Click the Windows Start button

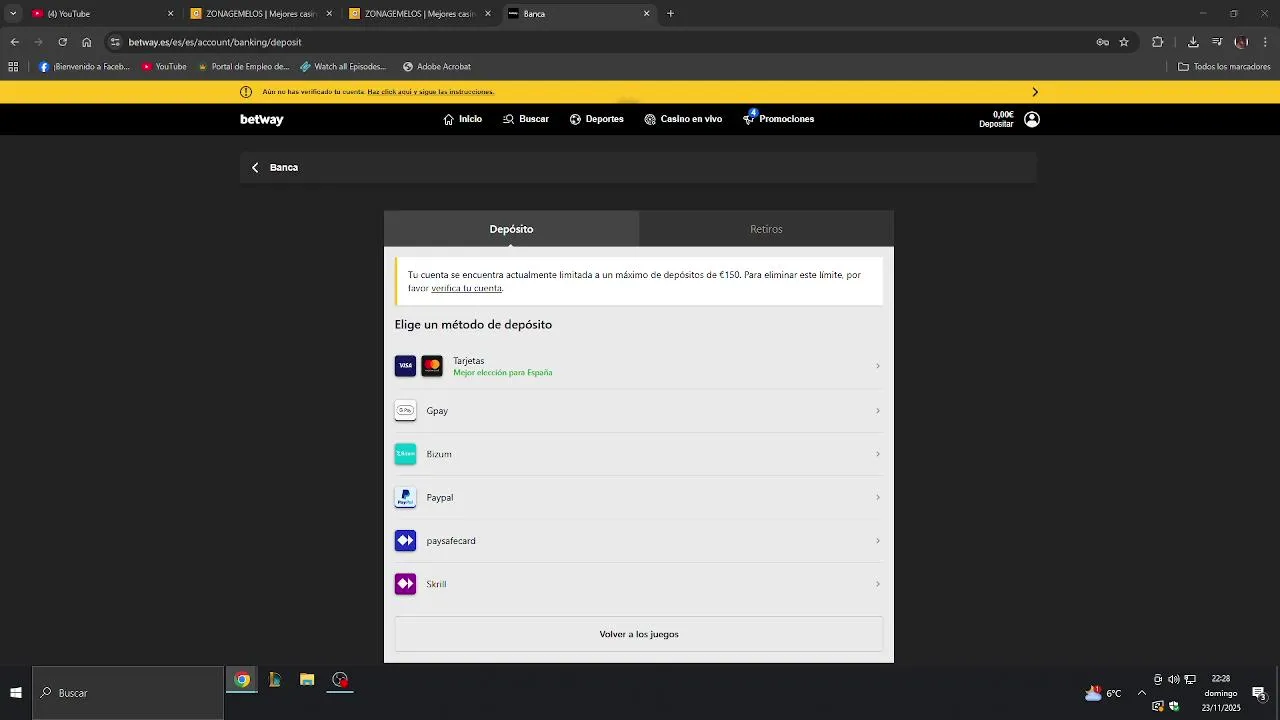(16, 693)
